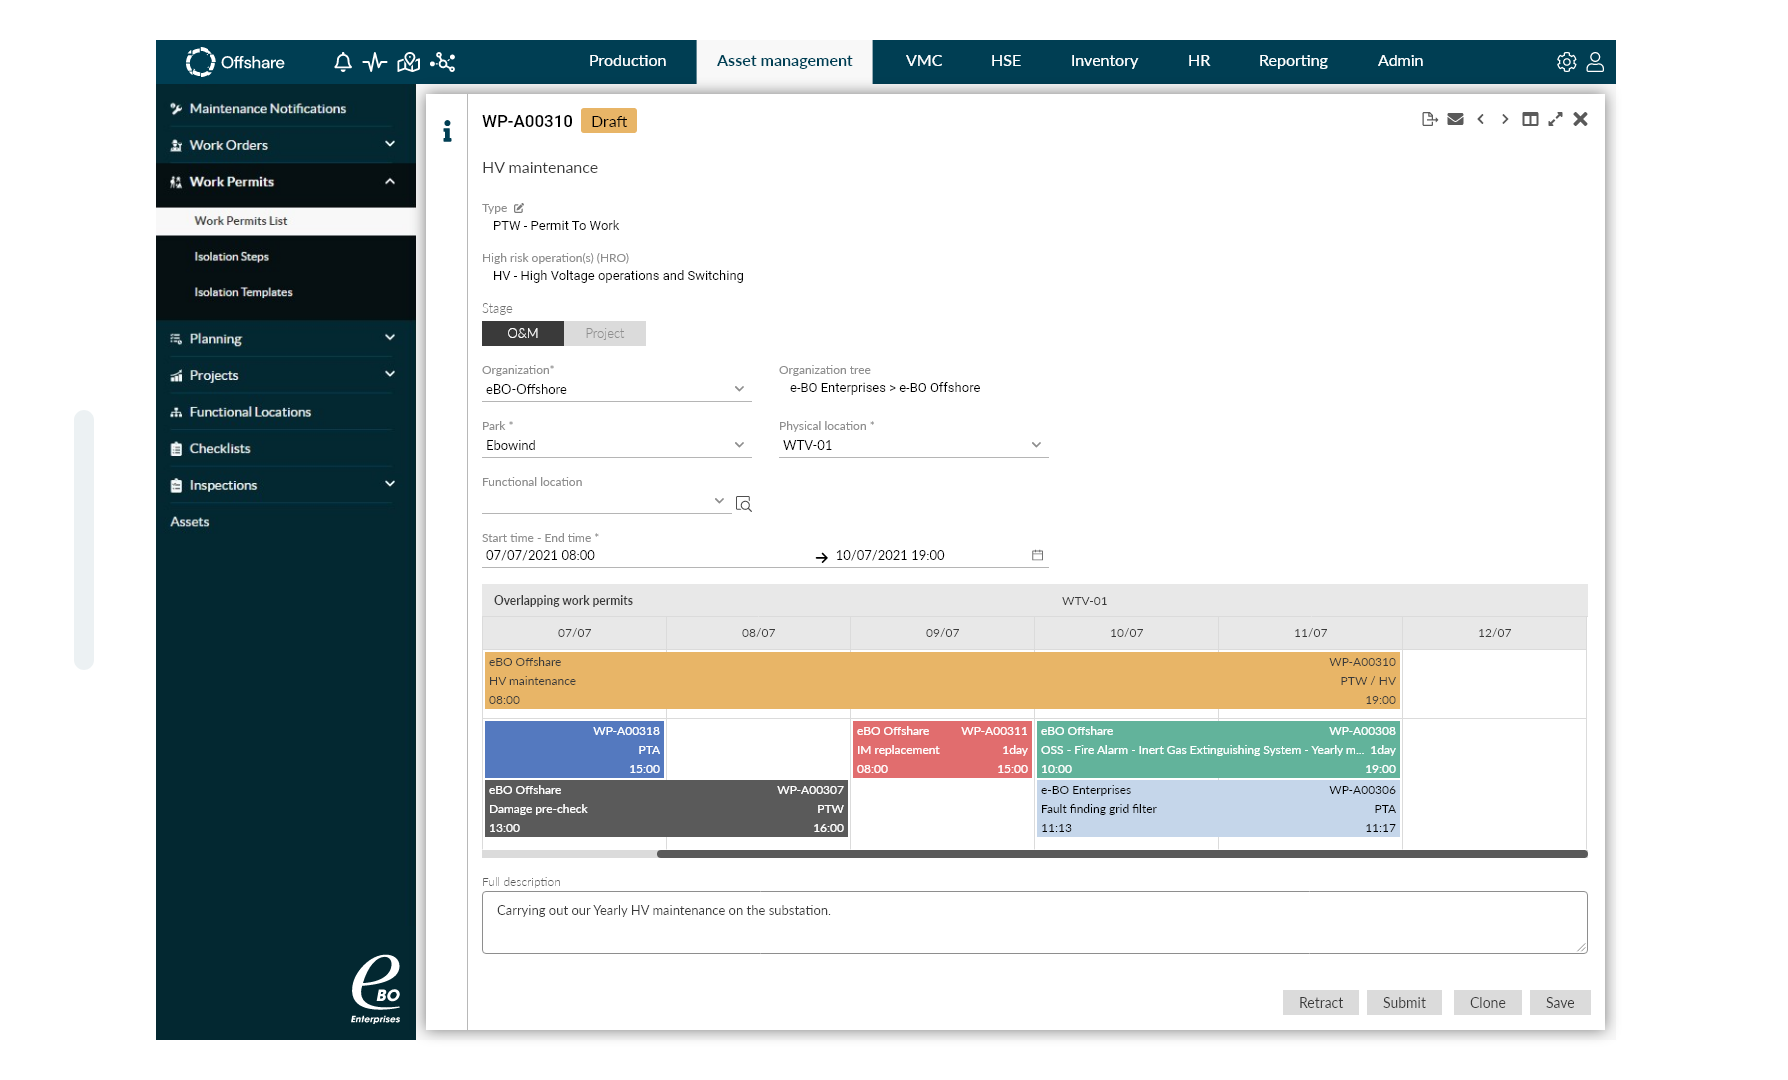
Task: Email the work permit
Action: pyautogui.click(x=1456, y=119)
